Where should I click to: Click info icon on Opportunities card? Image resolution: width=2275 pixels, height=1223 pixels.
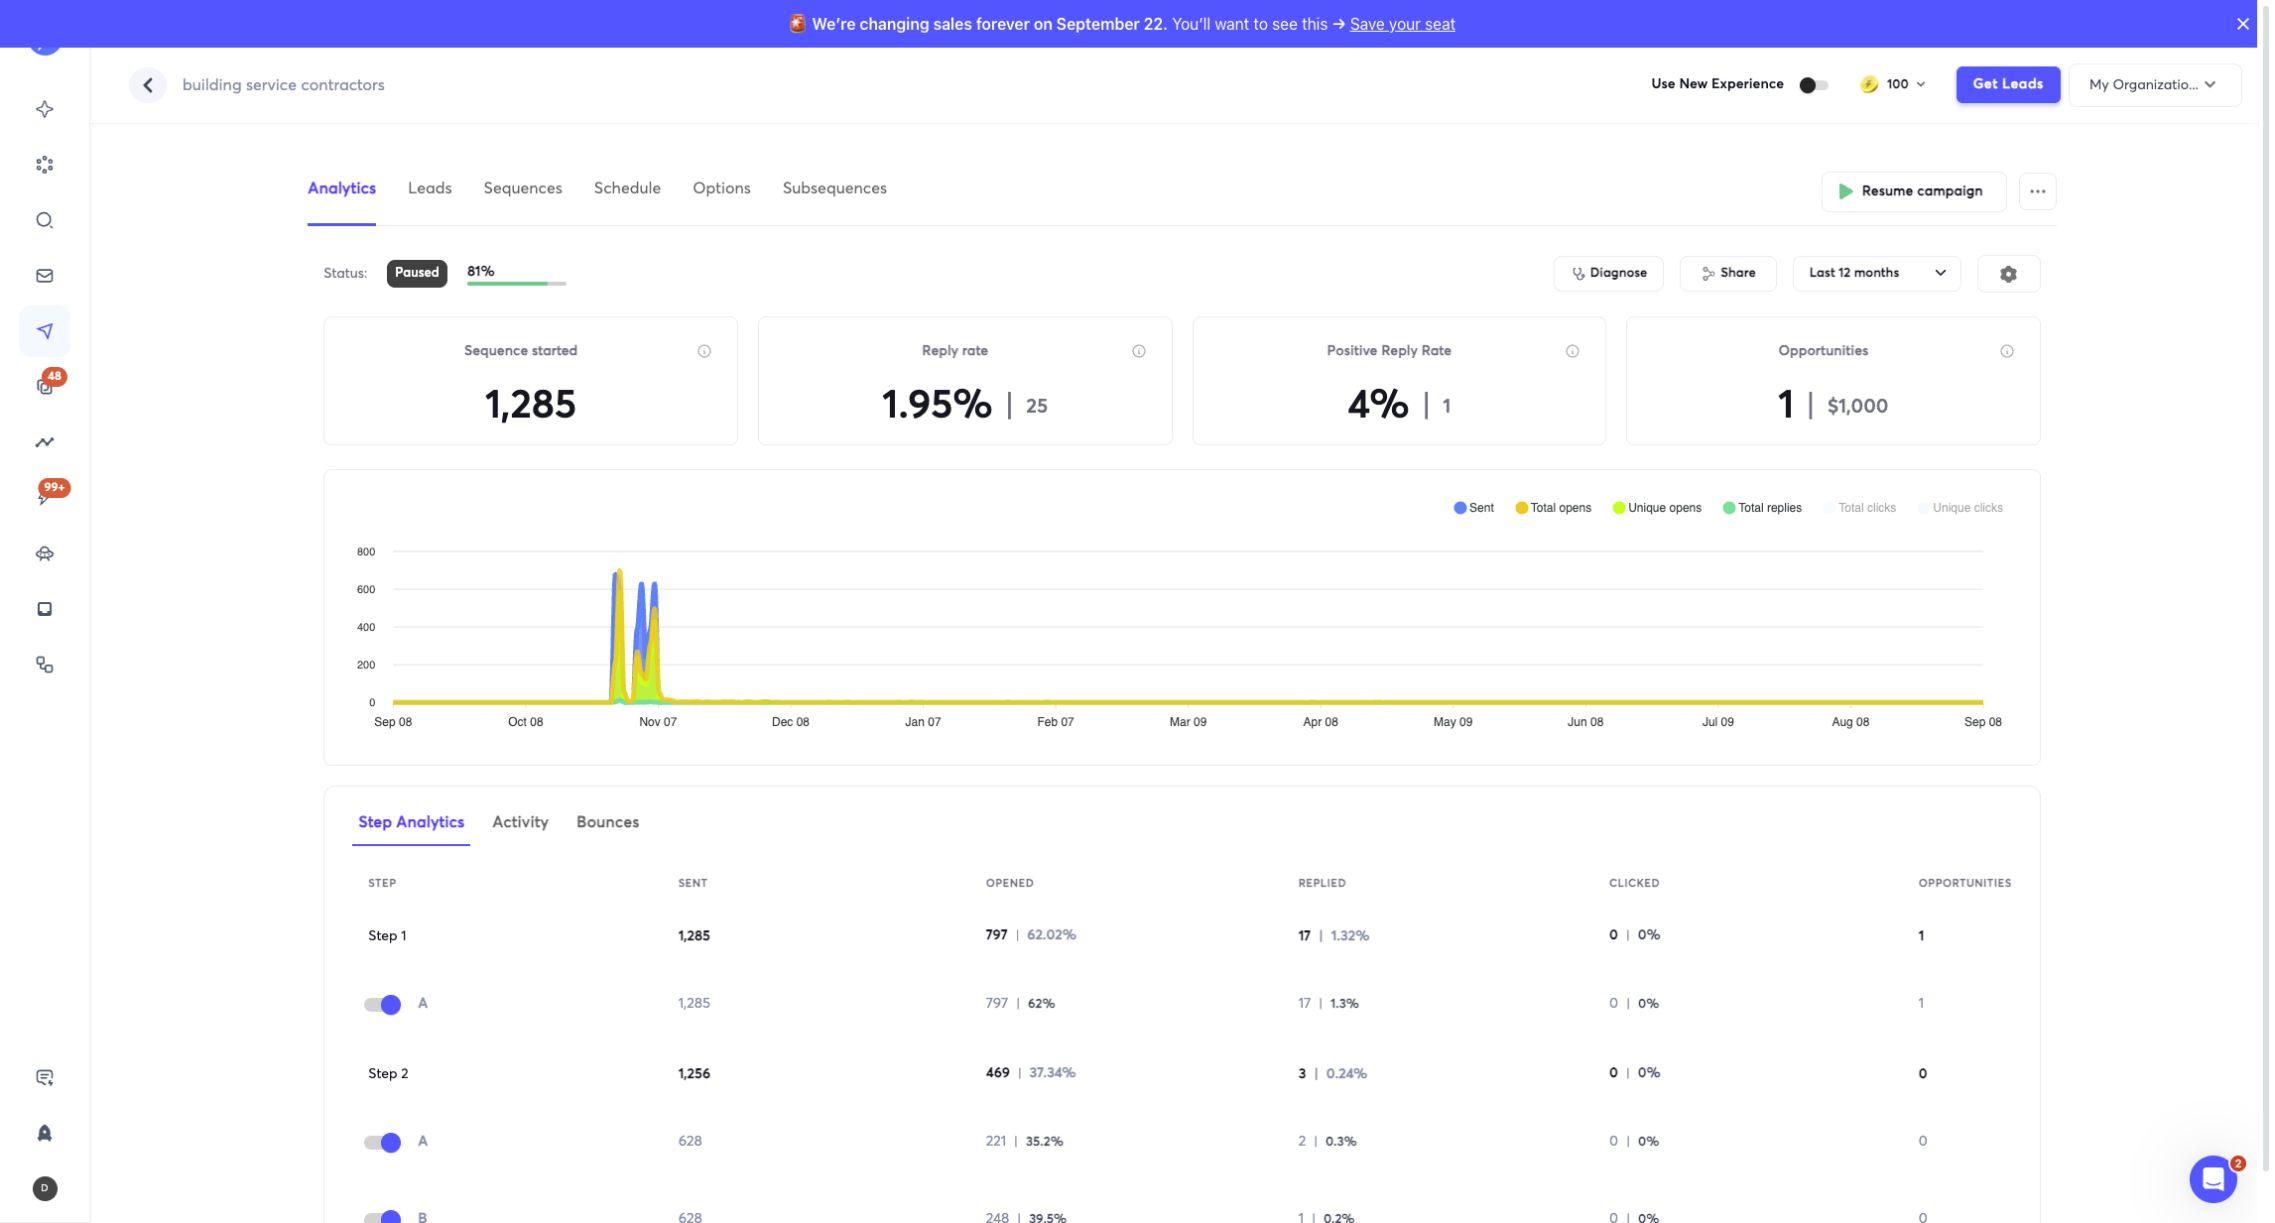click(x=2006, y=351)
